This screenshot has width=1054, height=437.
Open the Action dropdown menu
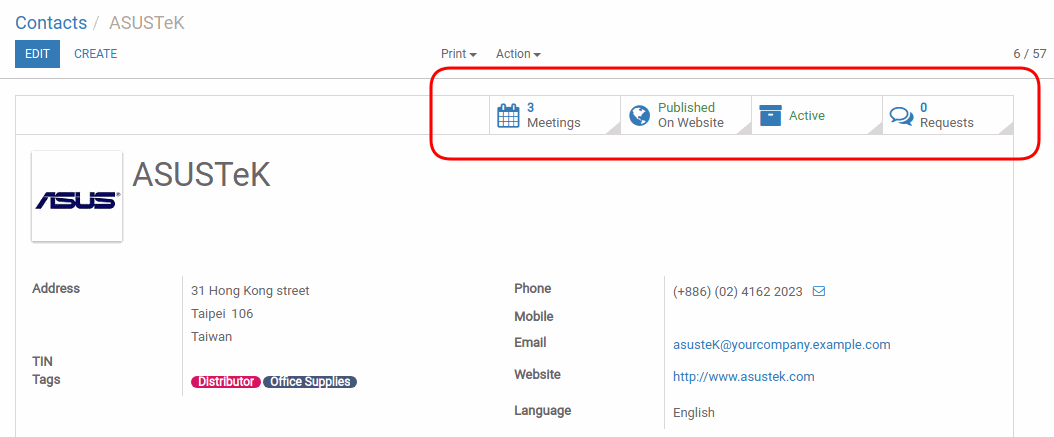518,54
